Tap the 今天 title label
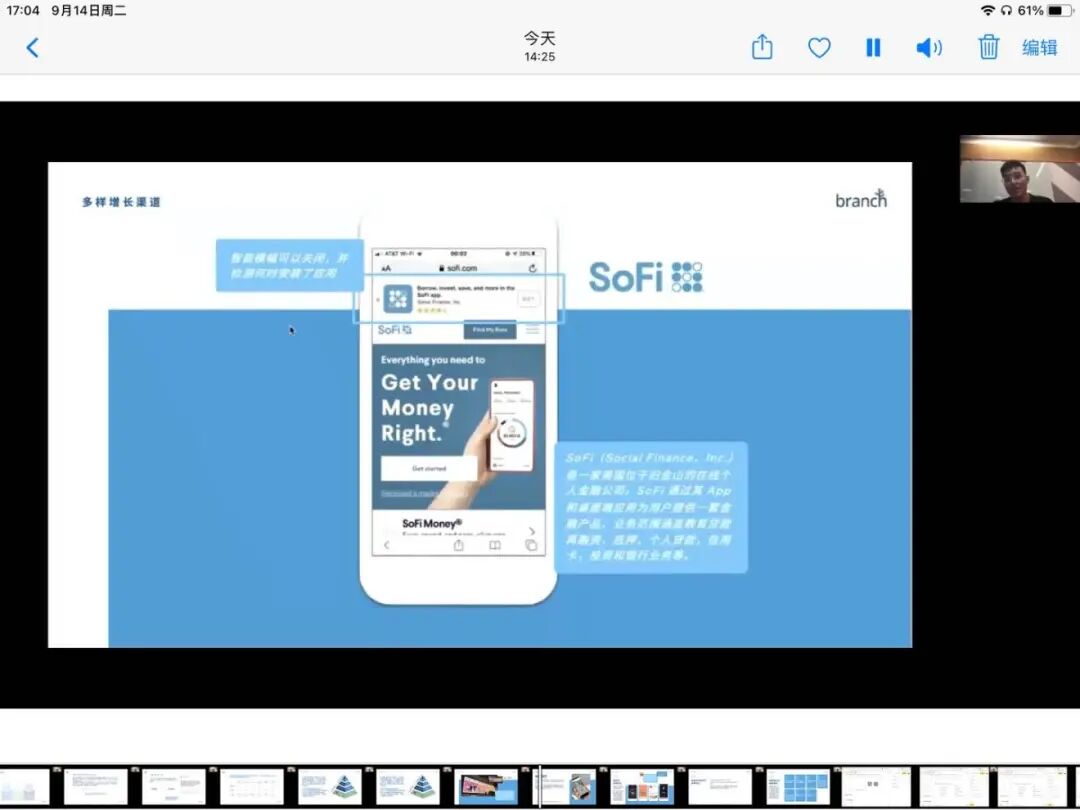1080x810 pixels. tap(539, 39)
